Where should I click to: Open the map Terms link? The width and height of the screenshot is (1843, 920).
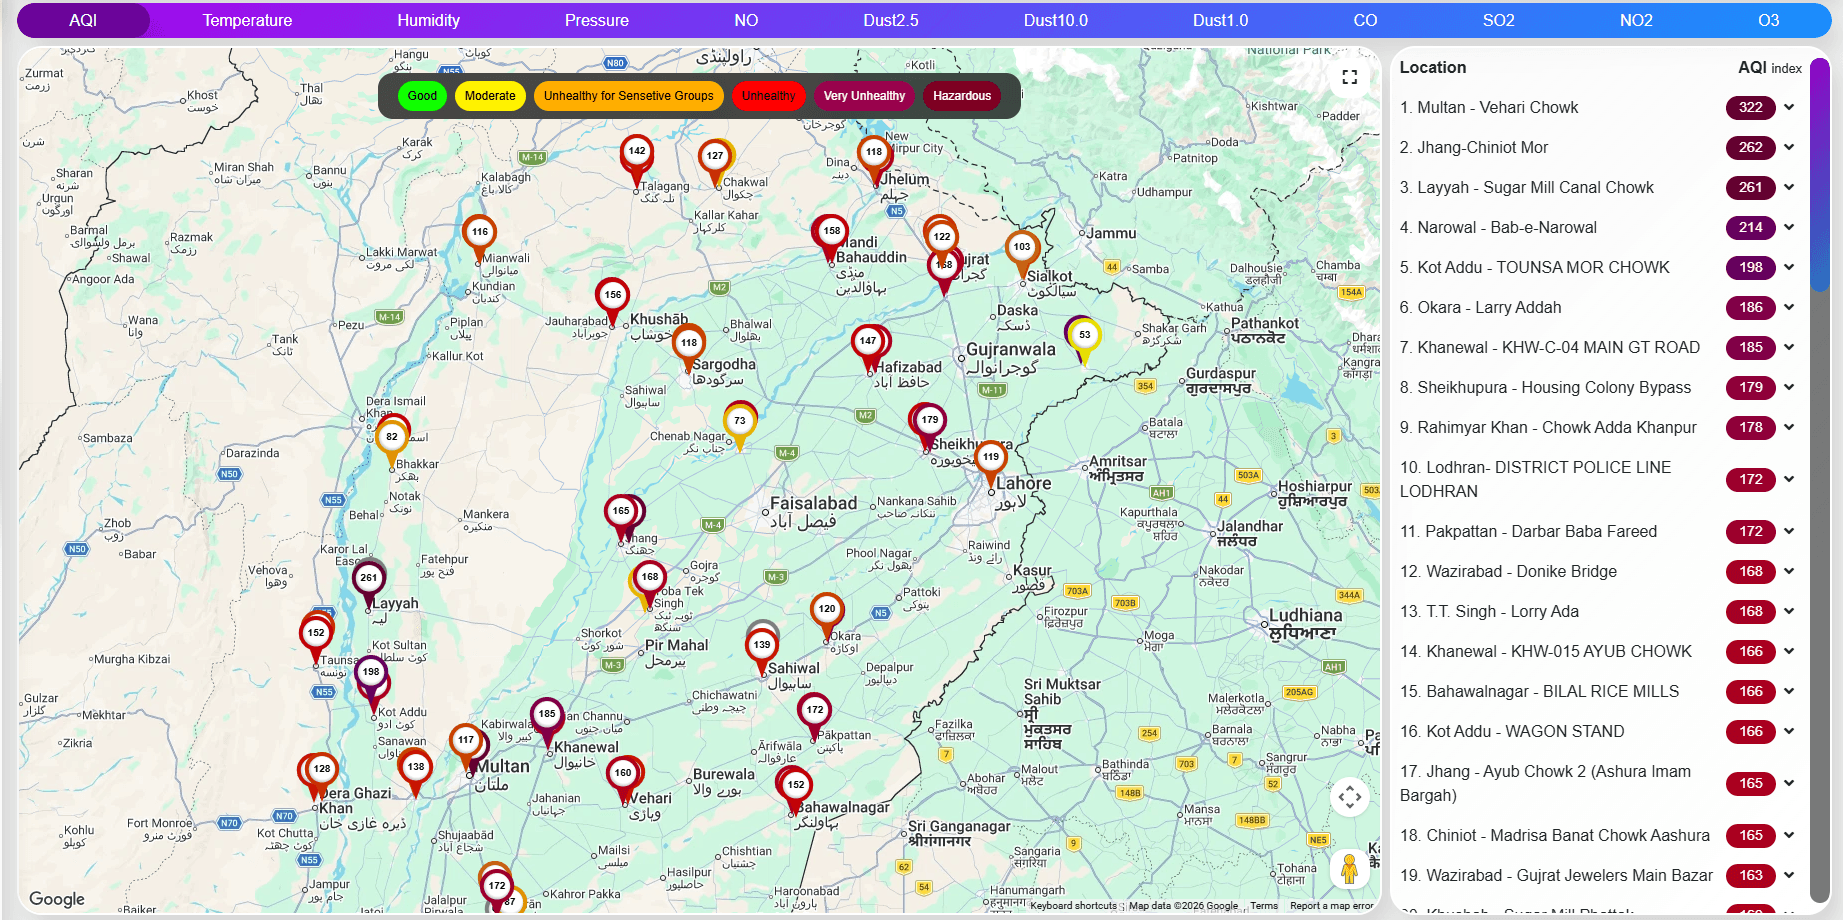tap(1264, 906)
